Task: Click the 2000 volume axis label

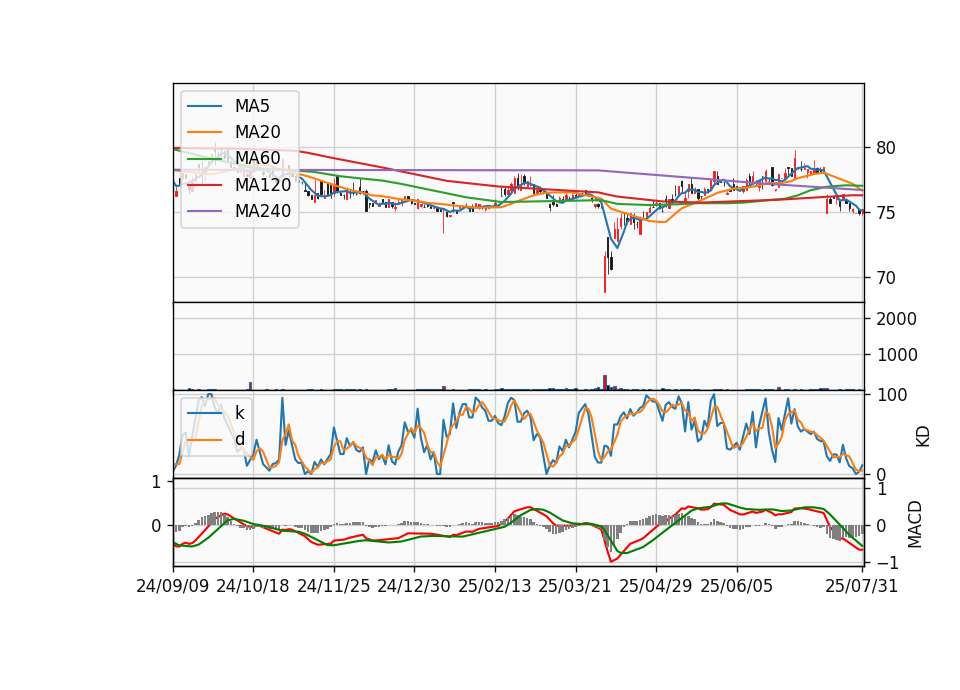Action: point(896,319)
